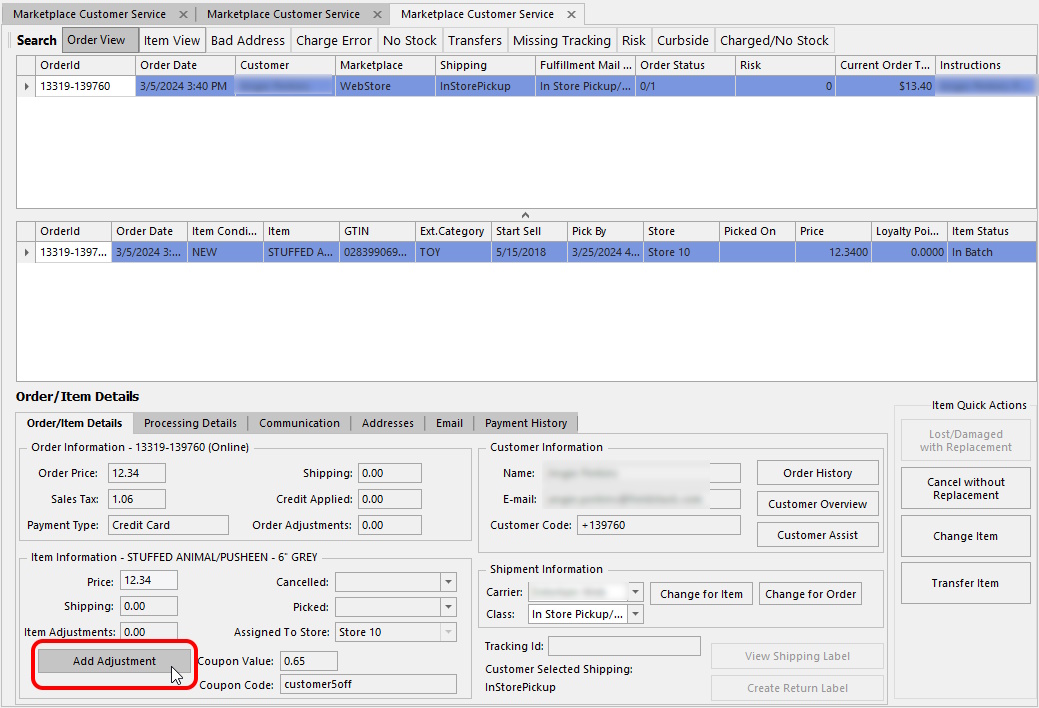Sort by Order Status column header

click(x=685, y=65)
